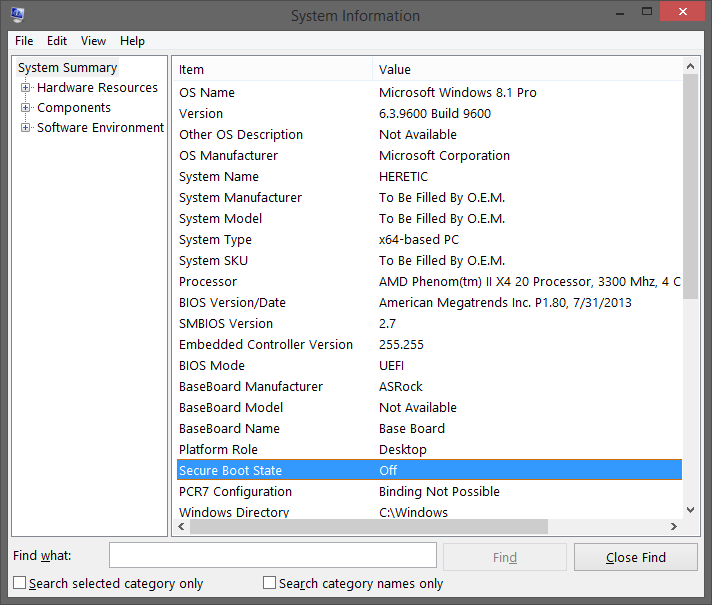Click the horizontal scrollbar right arrow
This screenshot has width=712, height=605.
(674, 526)
